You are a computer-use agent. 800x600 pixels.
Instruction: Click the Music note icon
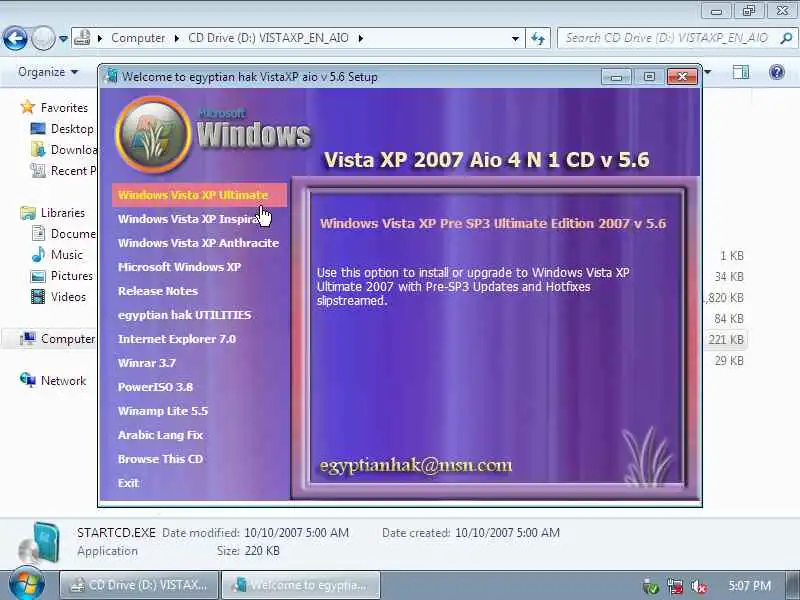coord(38,254)
